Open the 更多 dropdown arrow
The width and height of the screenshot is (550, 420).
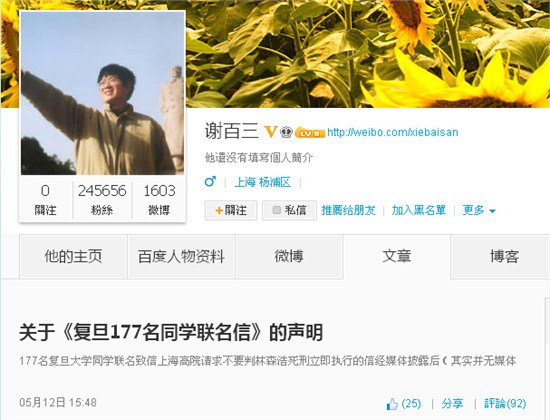(492, 211)
